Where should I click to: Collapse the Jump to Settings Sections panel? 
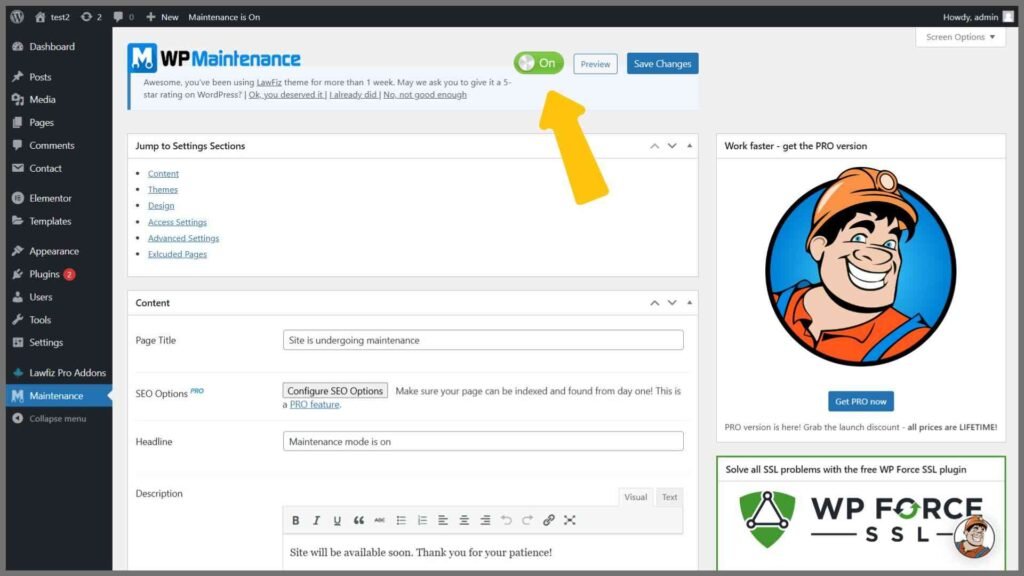[x=690, y=146]
